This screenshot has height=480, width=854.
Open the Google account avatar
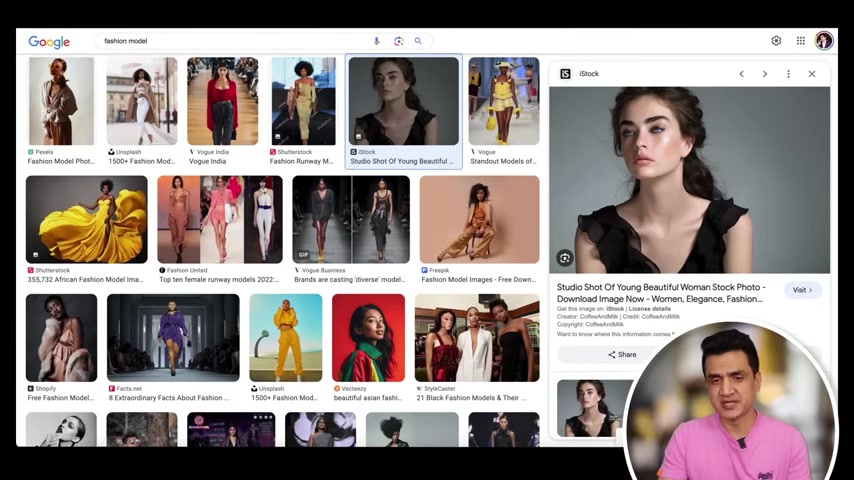[824, 40]
